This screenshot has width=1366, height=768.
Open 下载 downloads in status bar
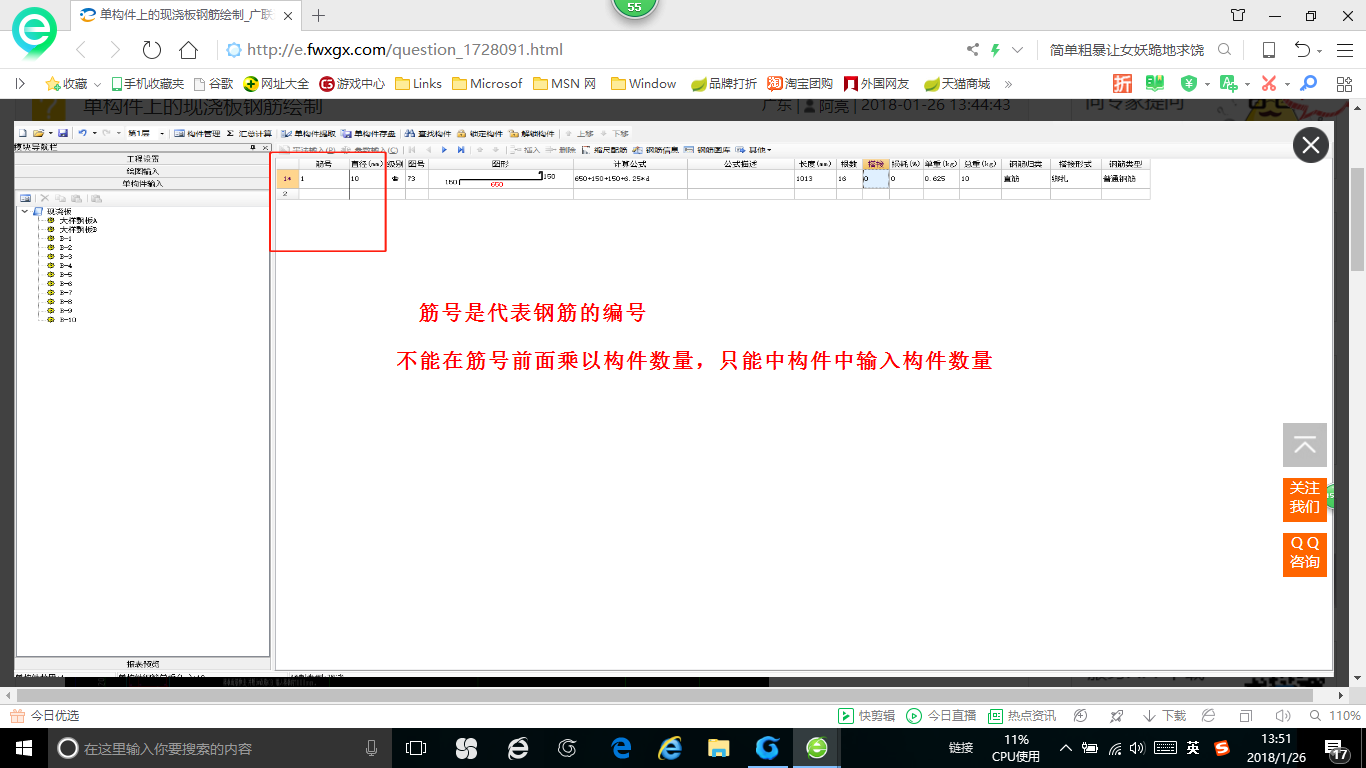1164,716
